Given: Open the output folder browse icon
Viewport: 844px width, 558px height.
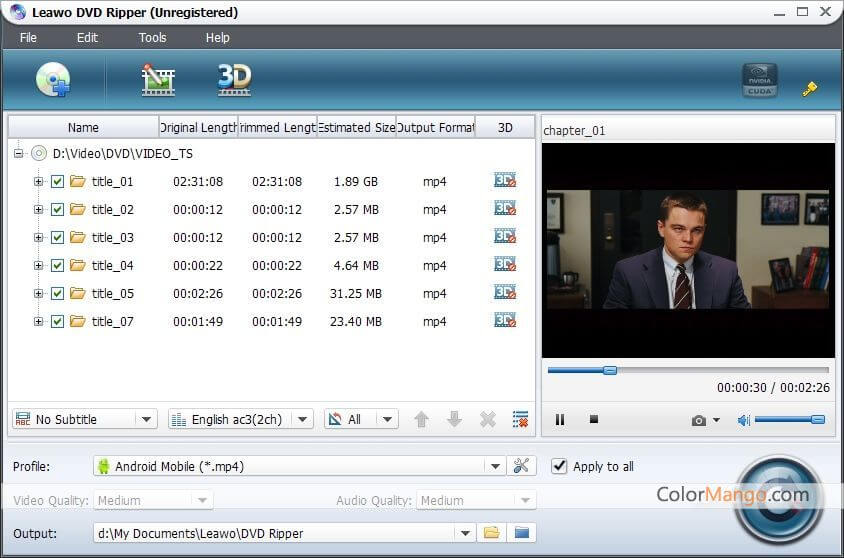Looking at the screenshot, I should [491, 533].
